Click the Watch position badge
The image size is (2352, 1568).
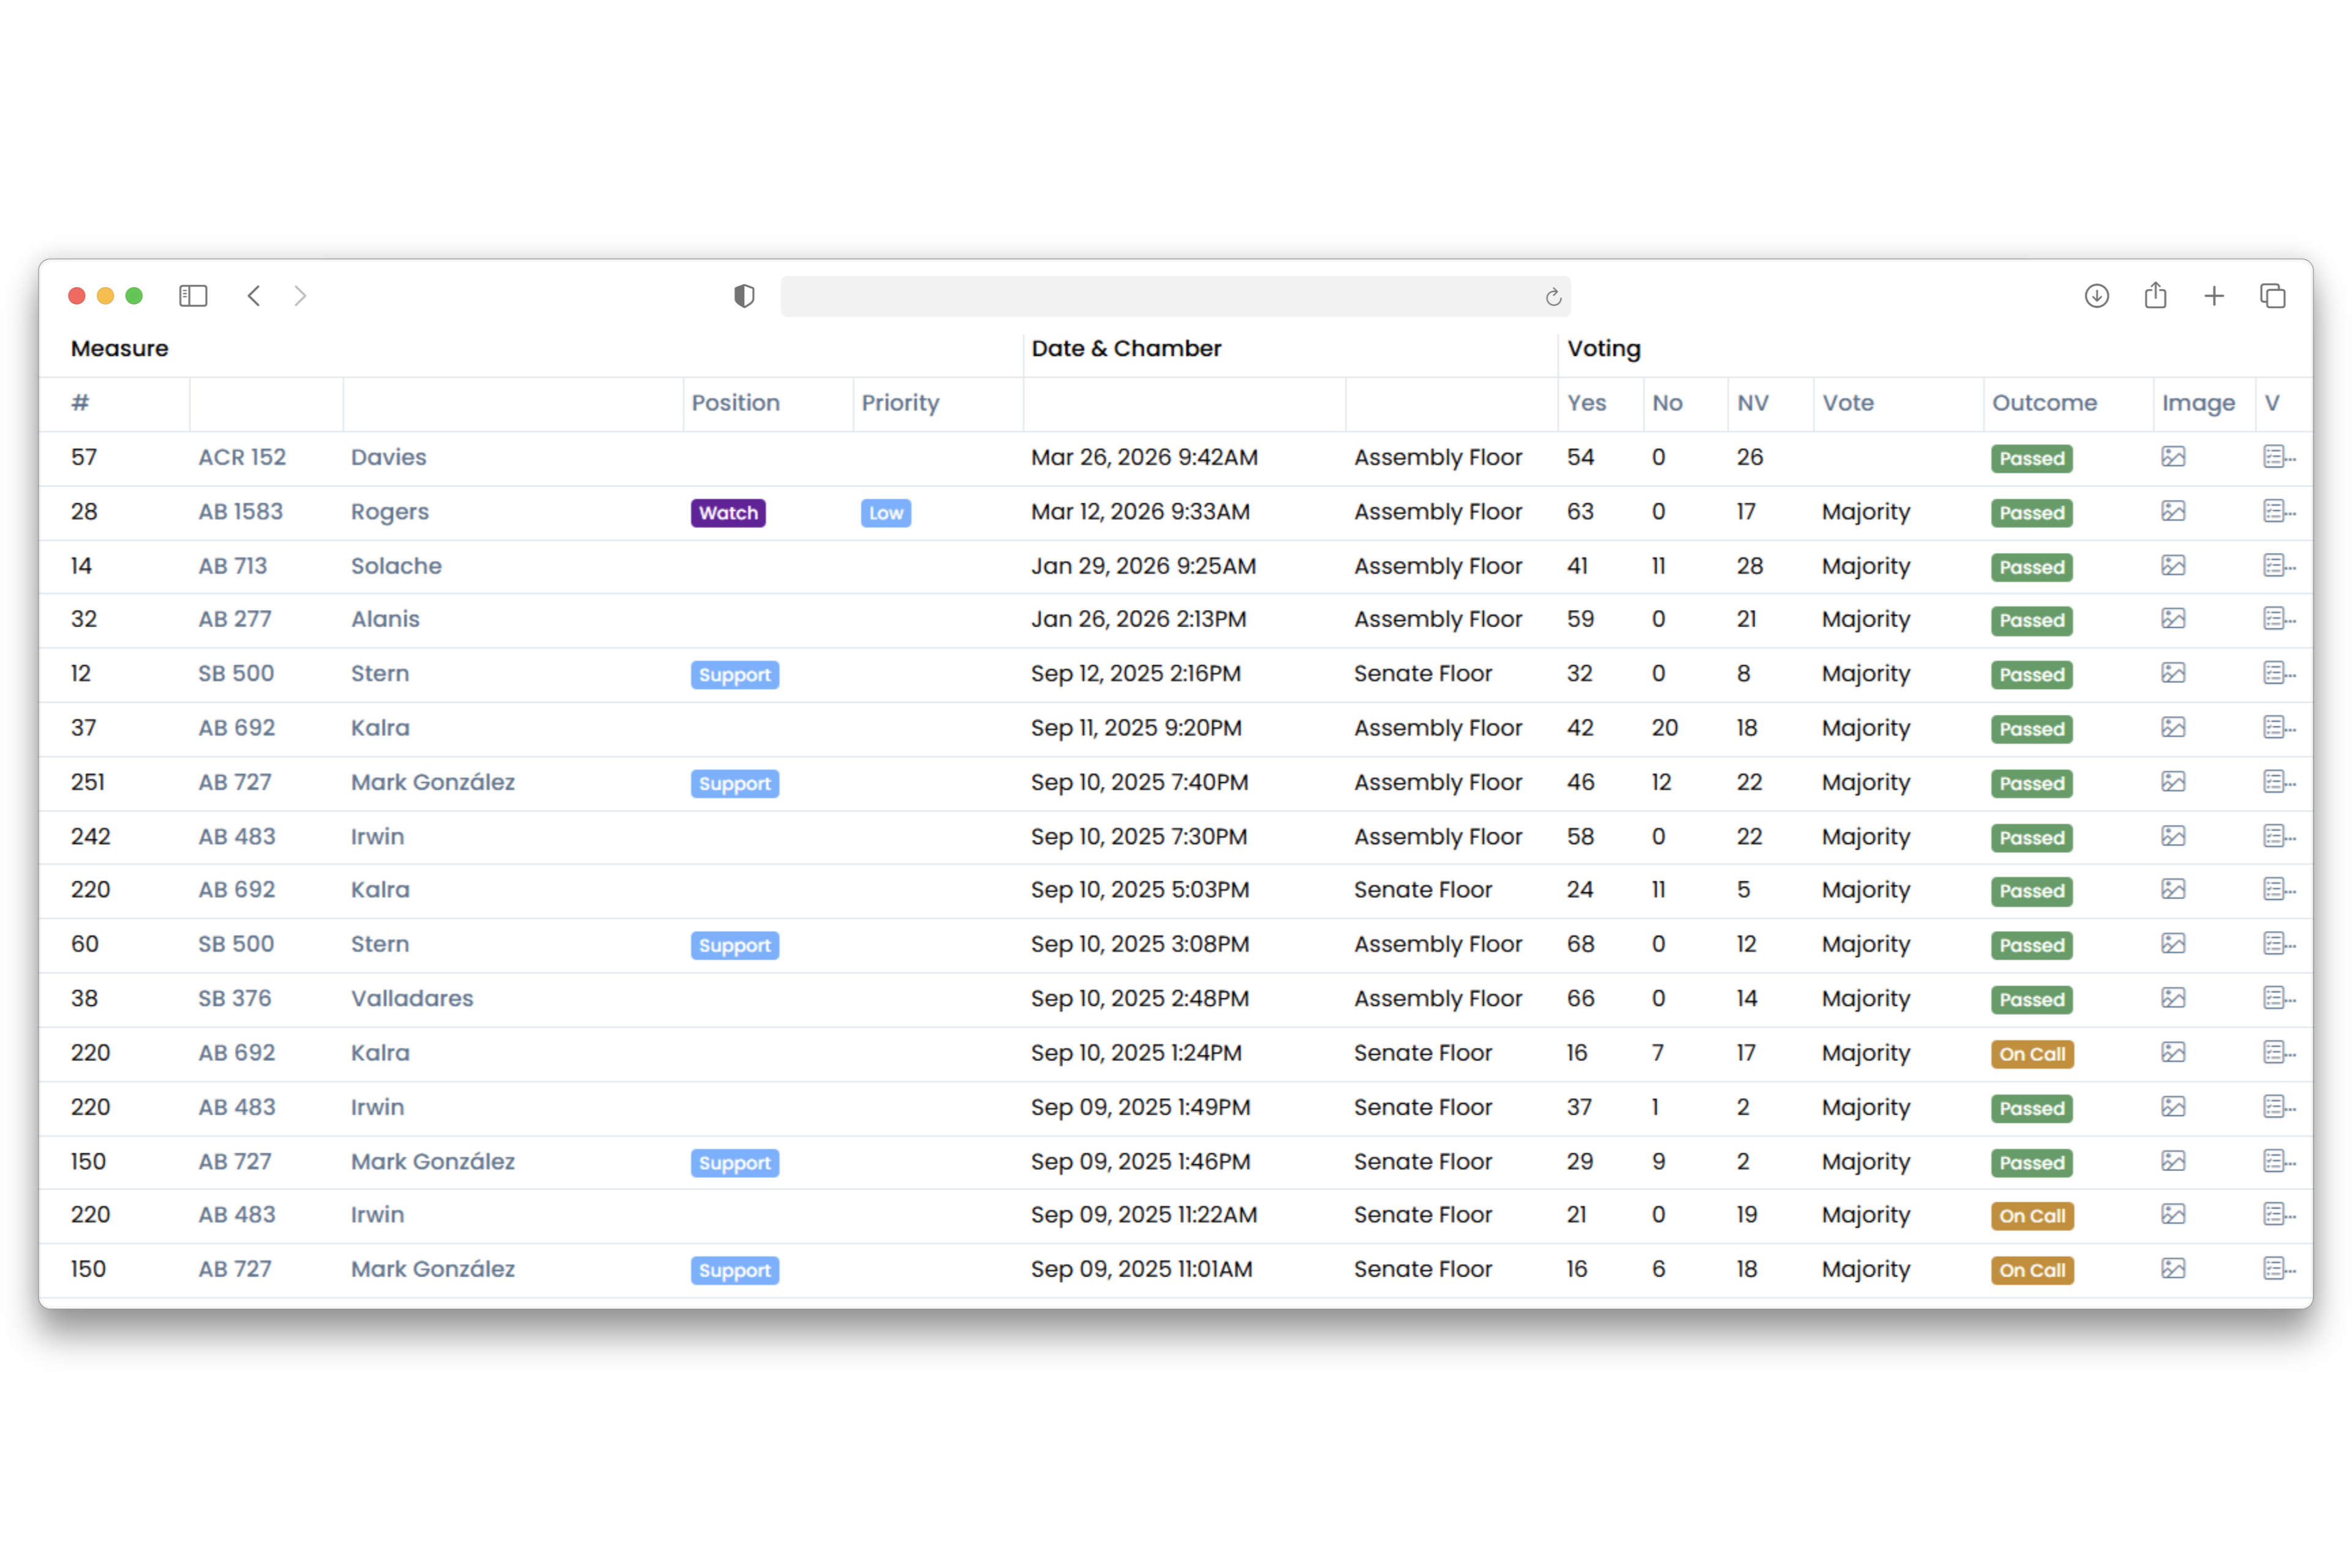(x=728, y=513)
